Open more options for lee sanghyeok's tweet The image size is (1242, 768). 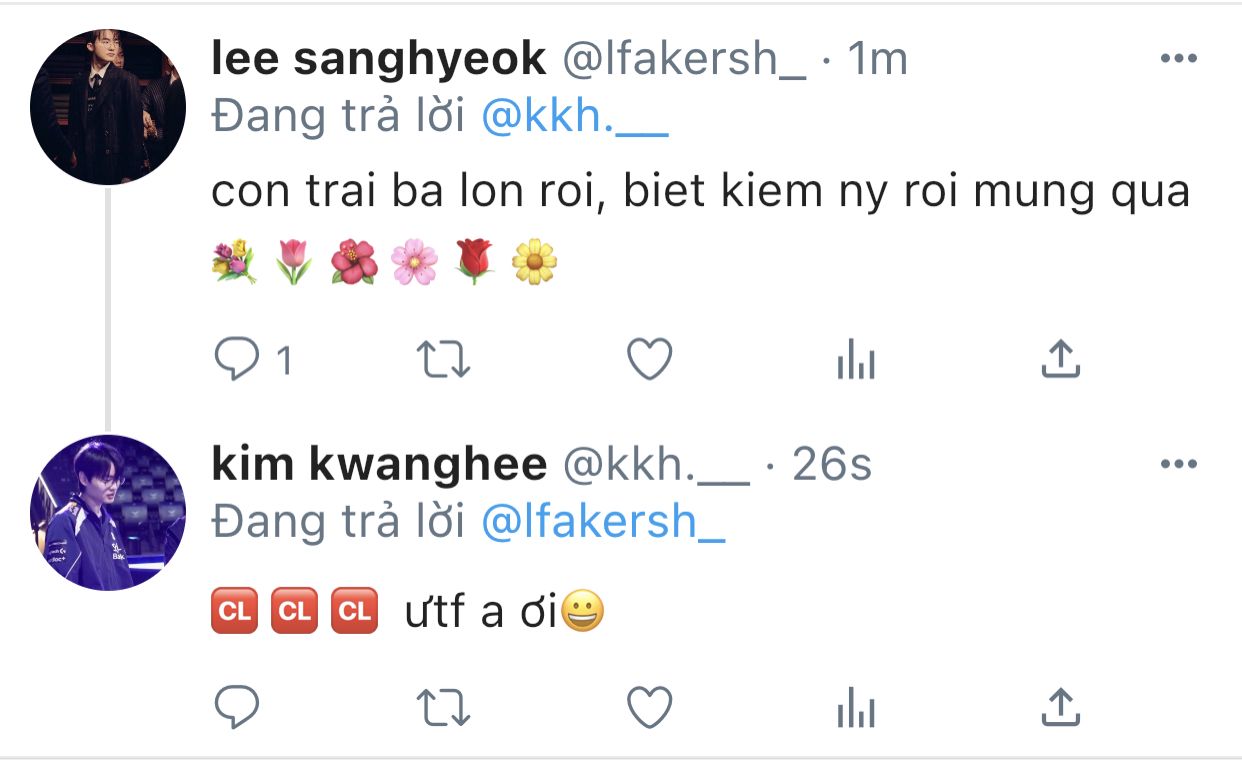click(1178, 60)
